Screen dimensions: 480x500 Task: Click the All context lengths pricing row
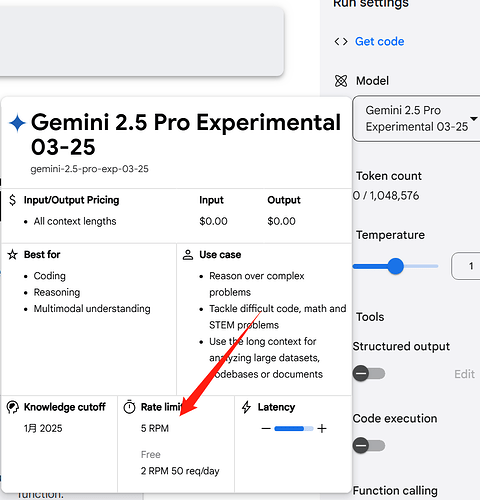tap(75, 221)
